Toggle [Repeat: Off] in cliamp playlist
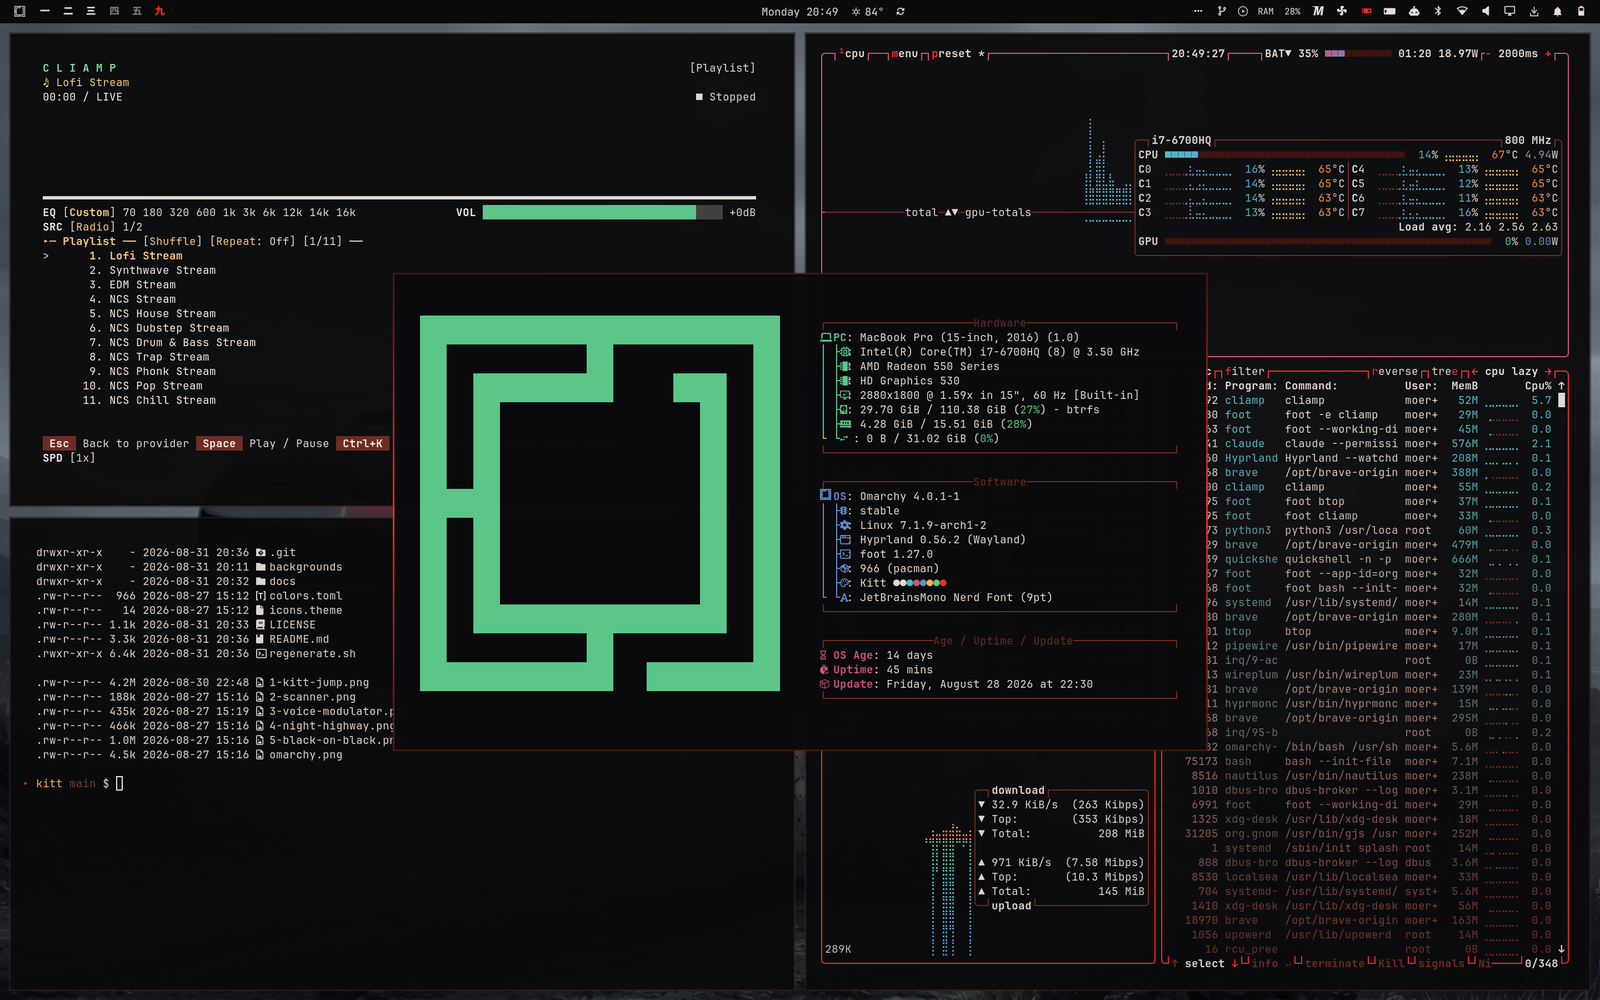1600x1000 pixels. tap(252, 241)
